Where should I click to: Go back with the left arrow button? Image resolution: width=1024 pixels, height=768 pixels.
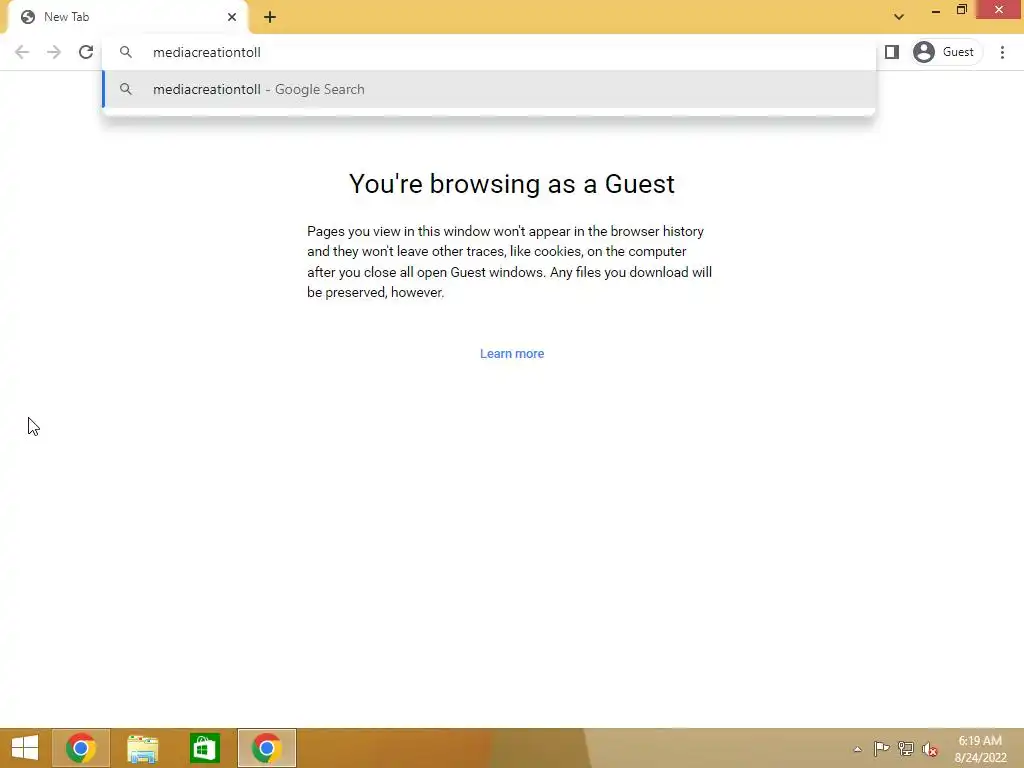pos(22,52)
